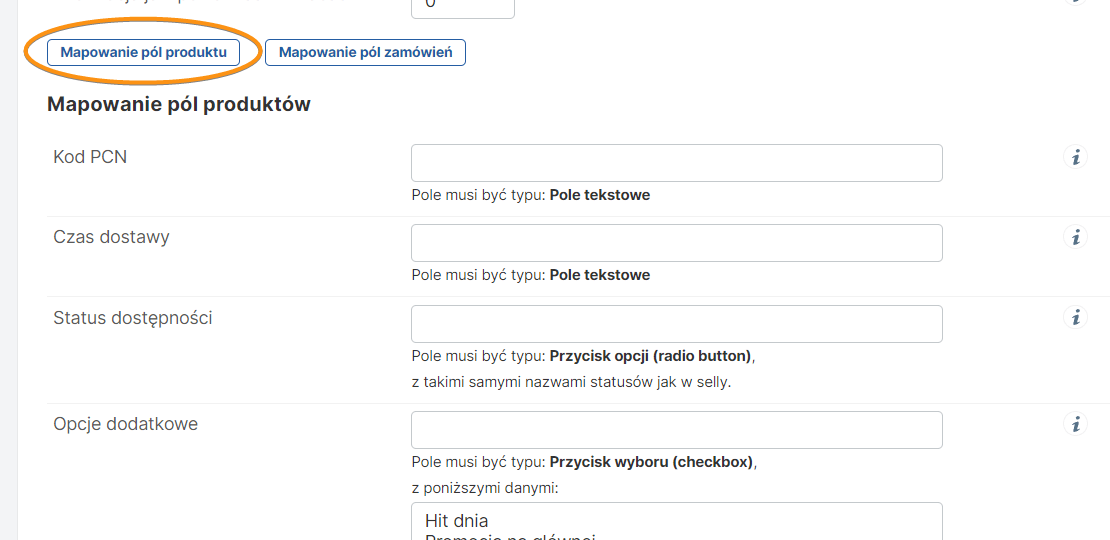Screen dimensions: 1110x540
Task: Click the 'Mapowanie pól produktów' section heading
Action: point(178,104)
